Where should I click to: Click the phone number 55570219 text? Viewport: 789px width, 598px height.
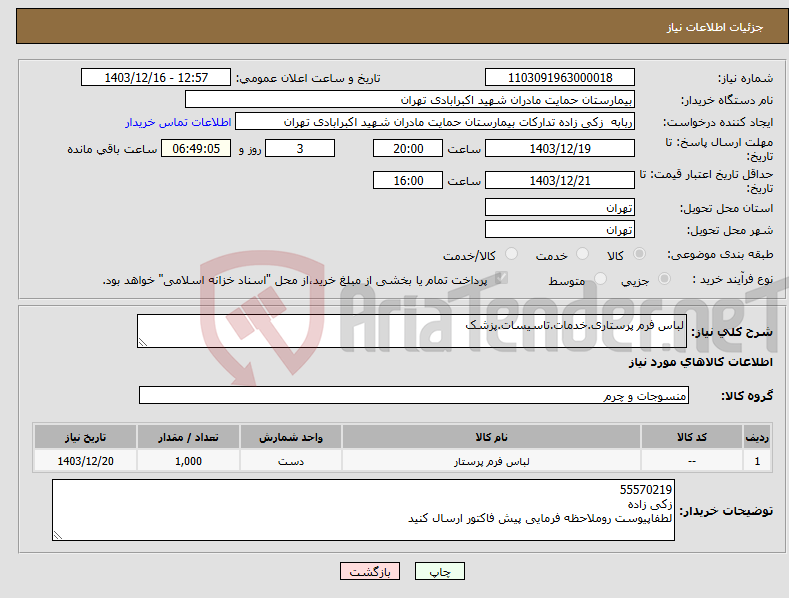click(x=646, y=490)
